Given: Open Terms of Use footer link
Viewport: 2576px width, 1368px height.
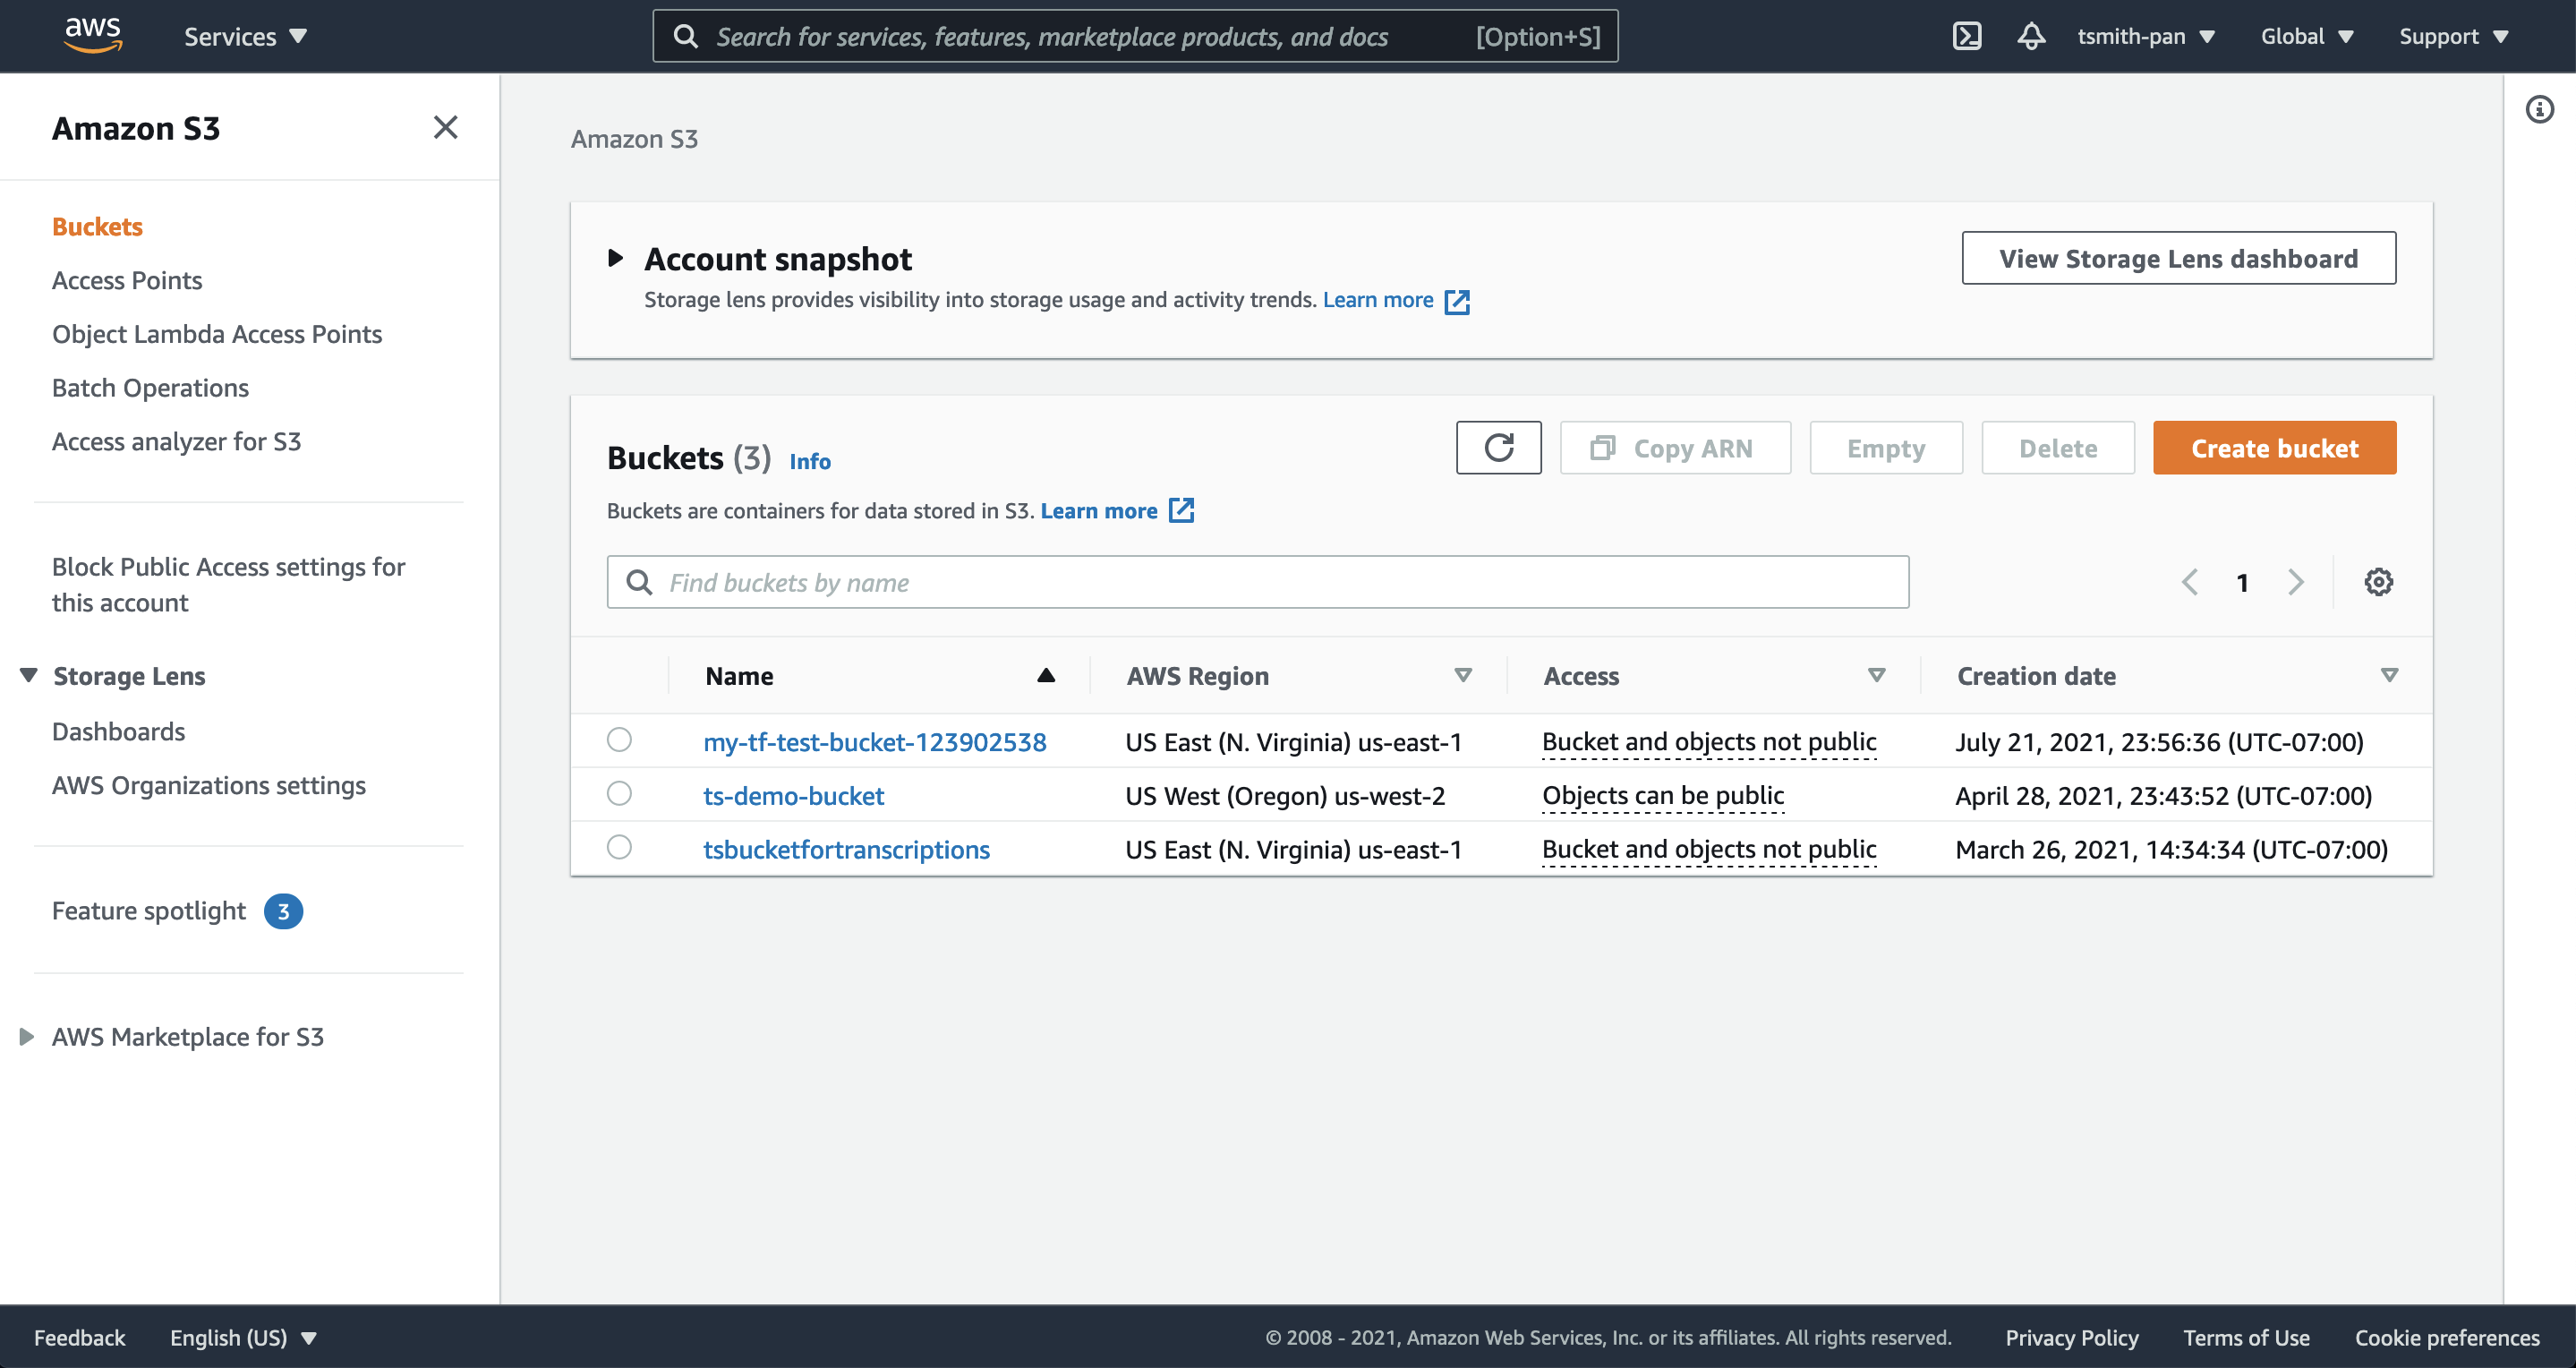Looking at the screenshot, I should tap(2246, 1338).
